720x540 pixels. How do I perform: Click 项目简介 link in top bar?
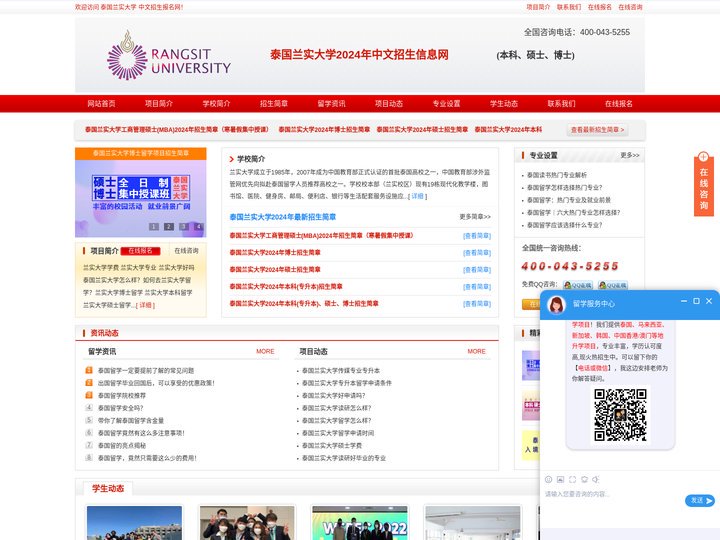(x=538, y=7)
